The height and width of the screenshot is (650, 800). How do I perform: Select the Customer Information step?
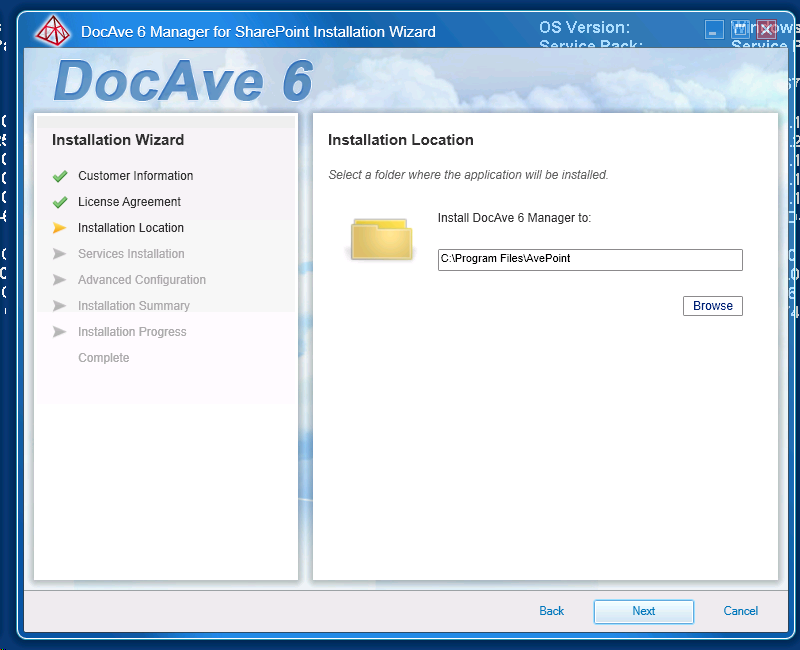click(135, 175)
